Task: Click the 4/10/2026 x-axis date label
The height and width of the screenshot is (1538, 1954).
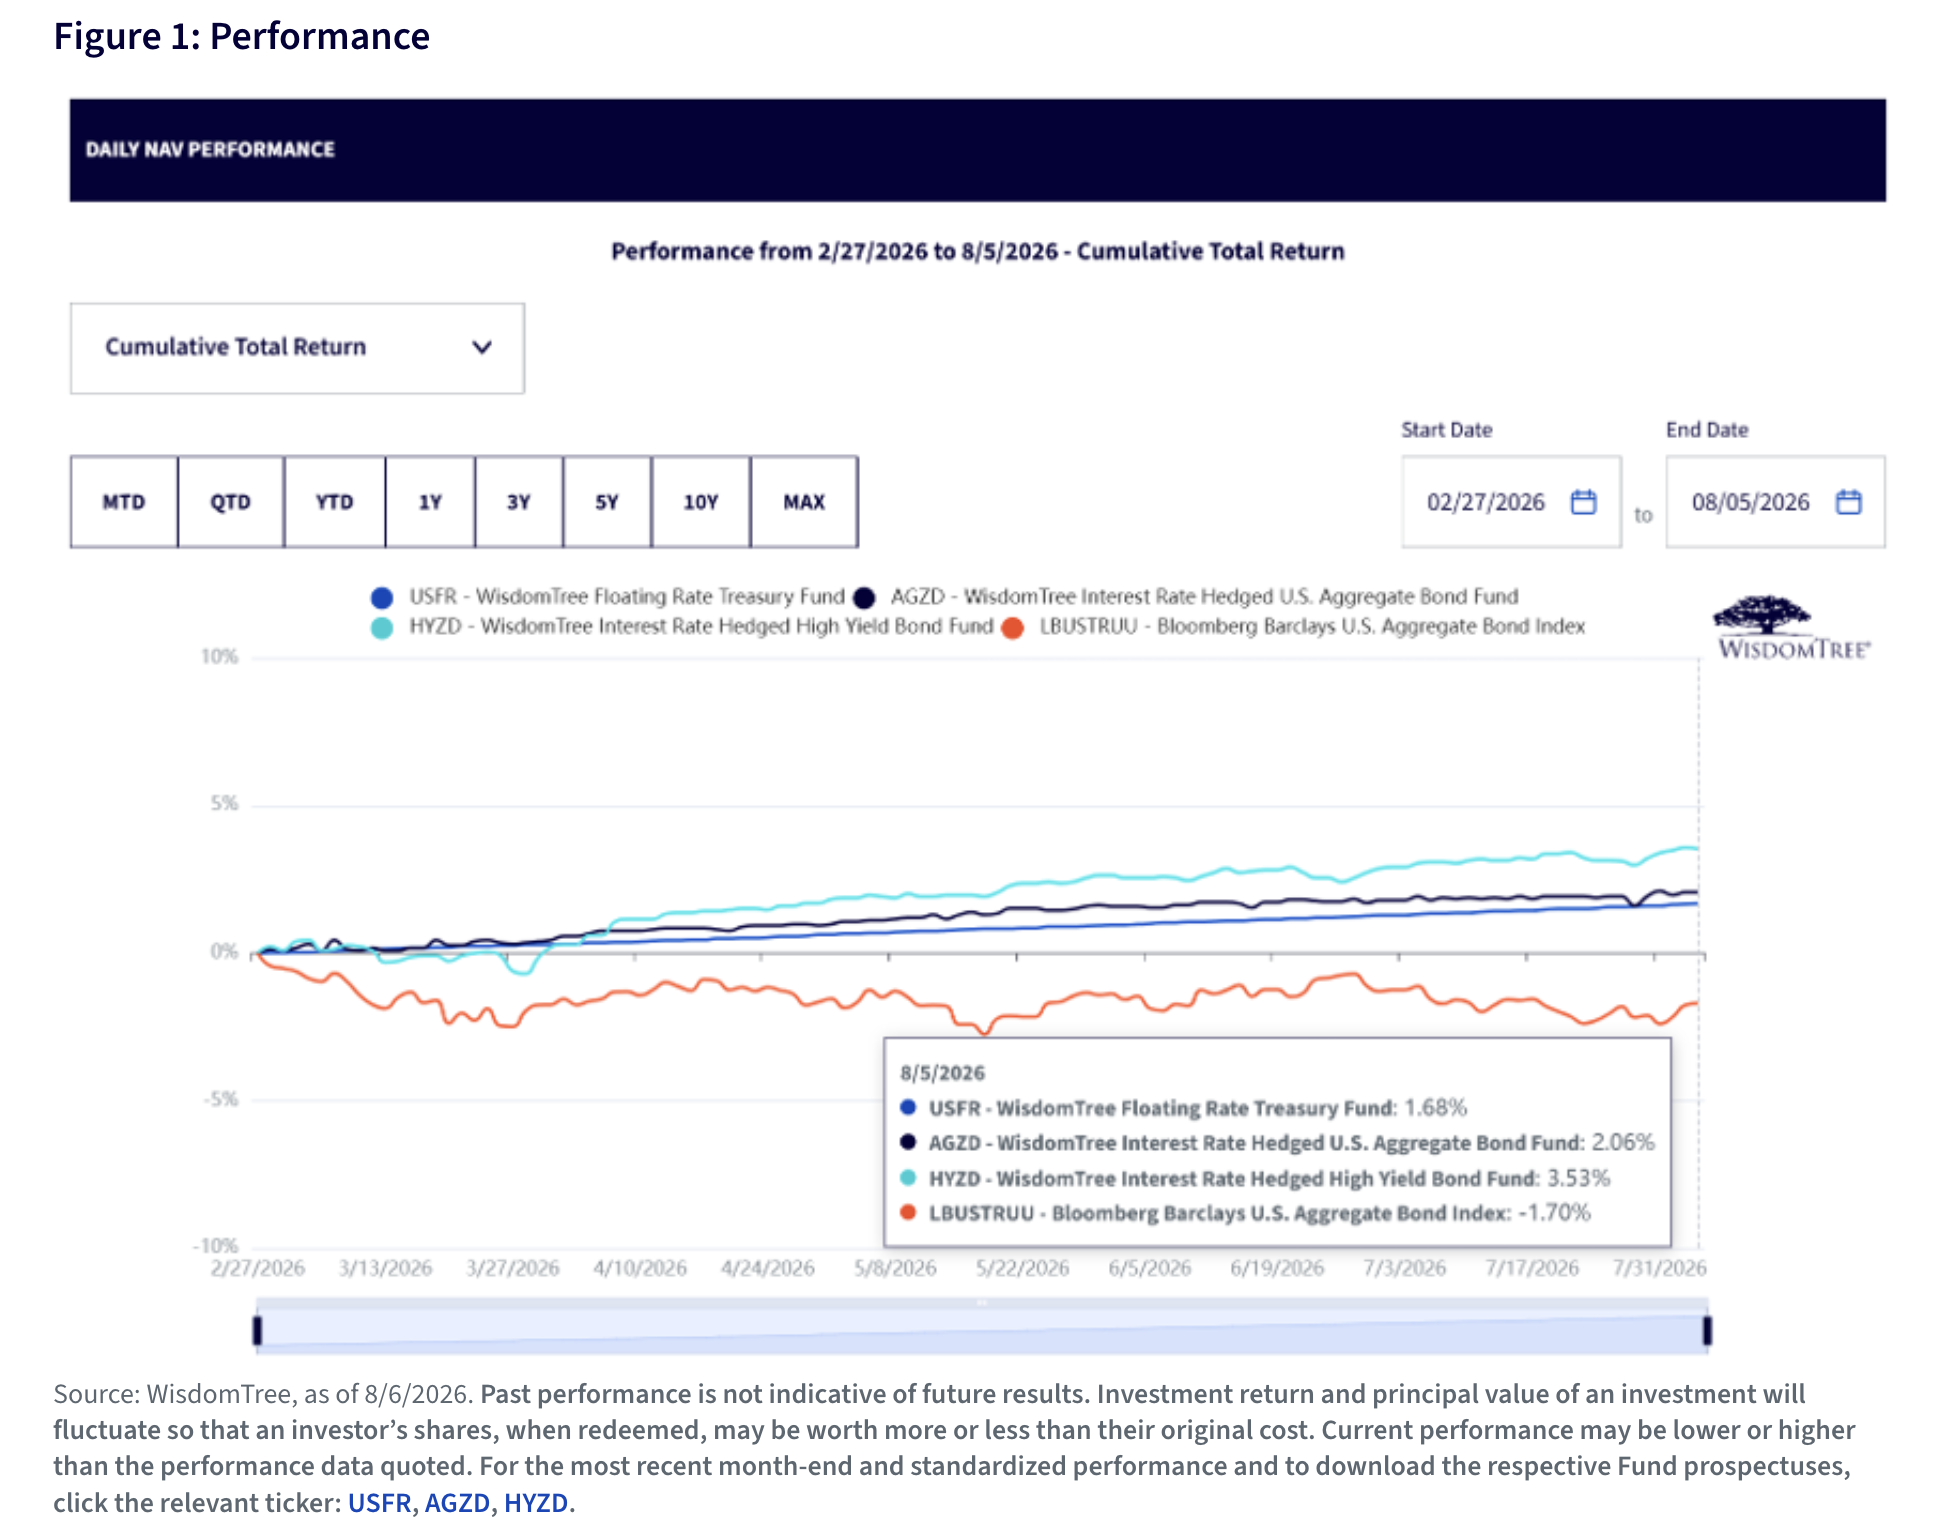Action: [x=640, y=1268]
